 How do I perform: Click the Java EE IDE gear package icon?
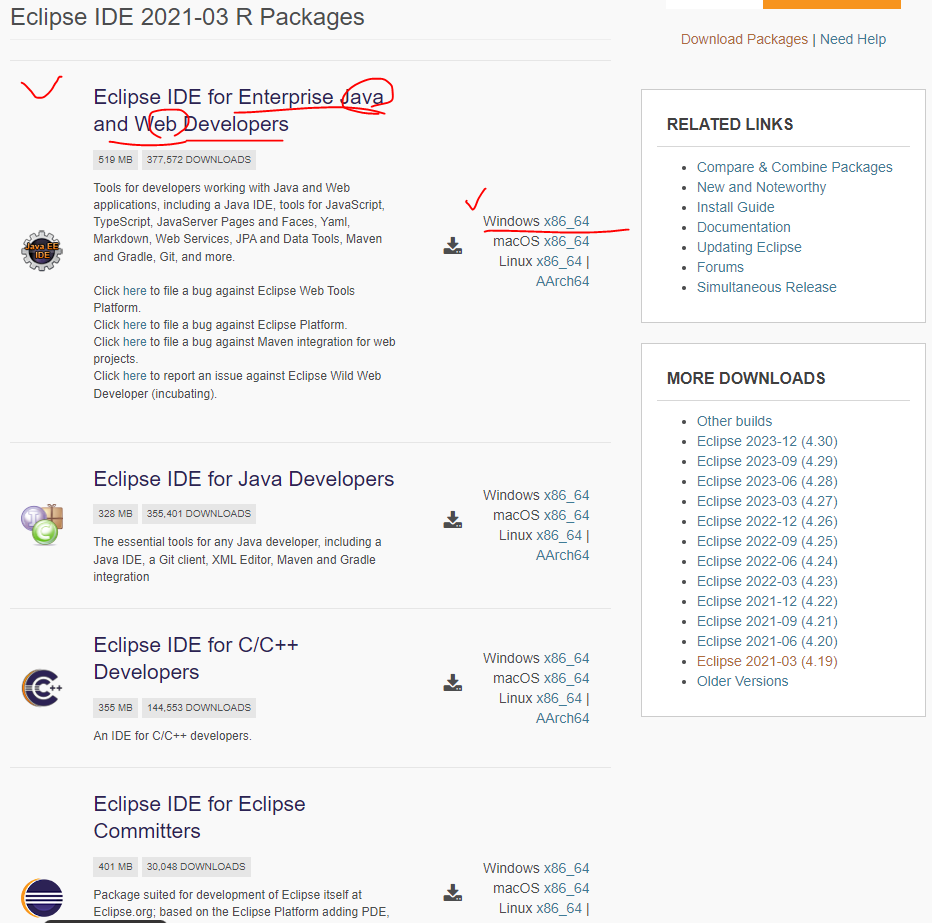click(42, 251)
